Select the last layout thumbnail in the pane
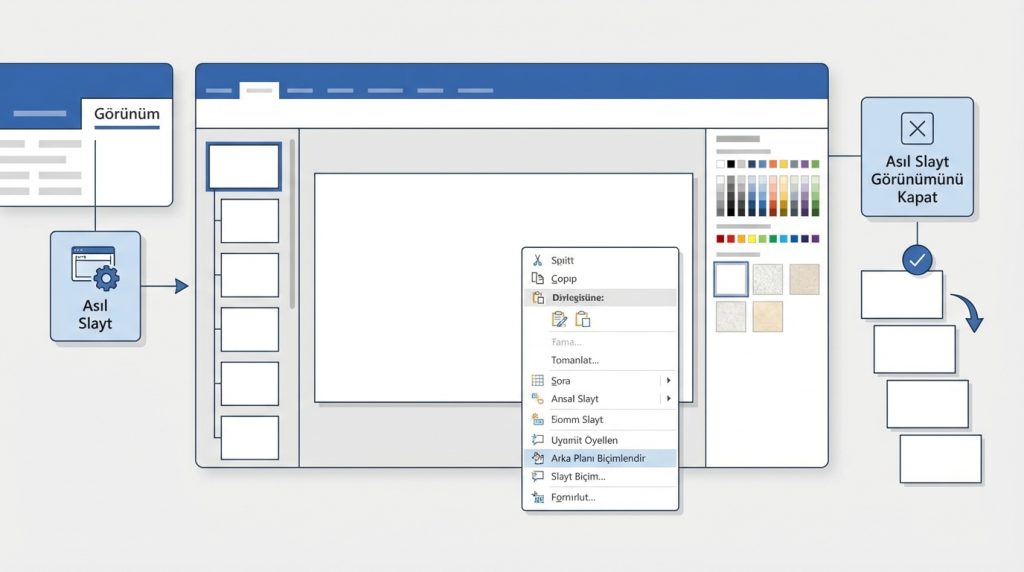1024x572 pixels. 249,437
